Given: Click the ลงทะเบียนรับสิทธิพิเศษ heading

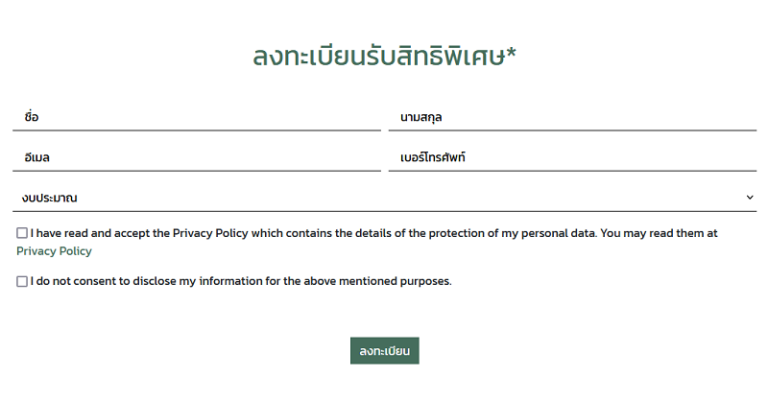Looking at the screenshot, I should tap(379, 55).
